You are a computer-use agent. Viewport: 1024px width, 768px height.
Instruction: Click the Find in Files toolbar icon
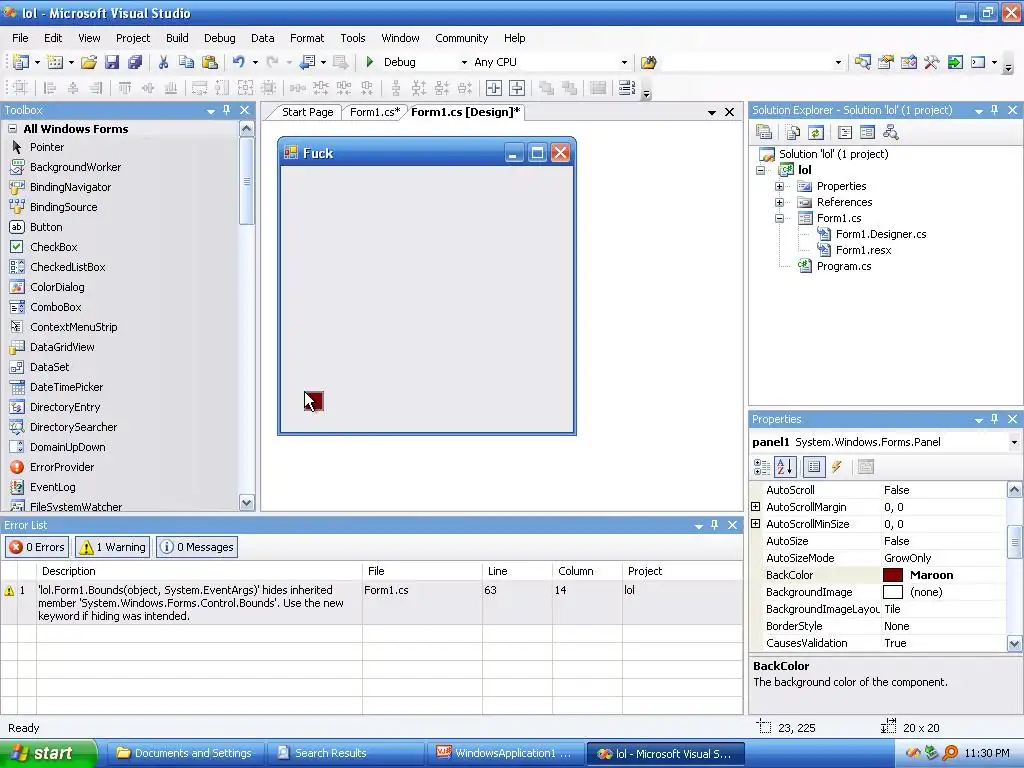[x=648, y=62]
